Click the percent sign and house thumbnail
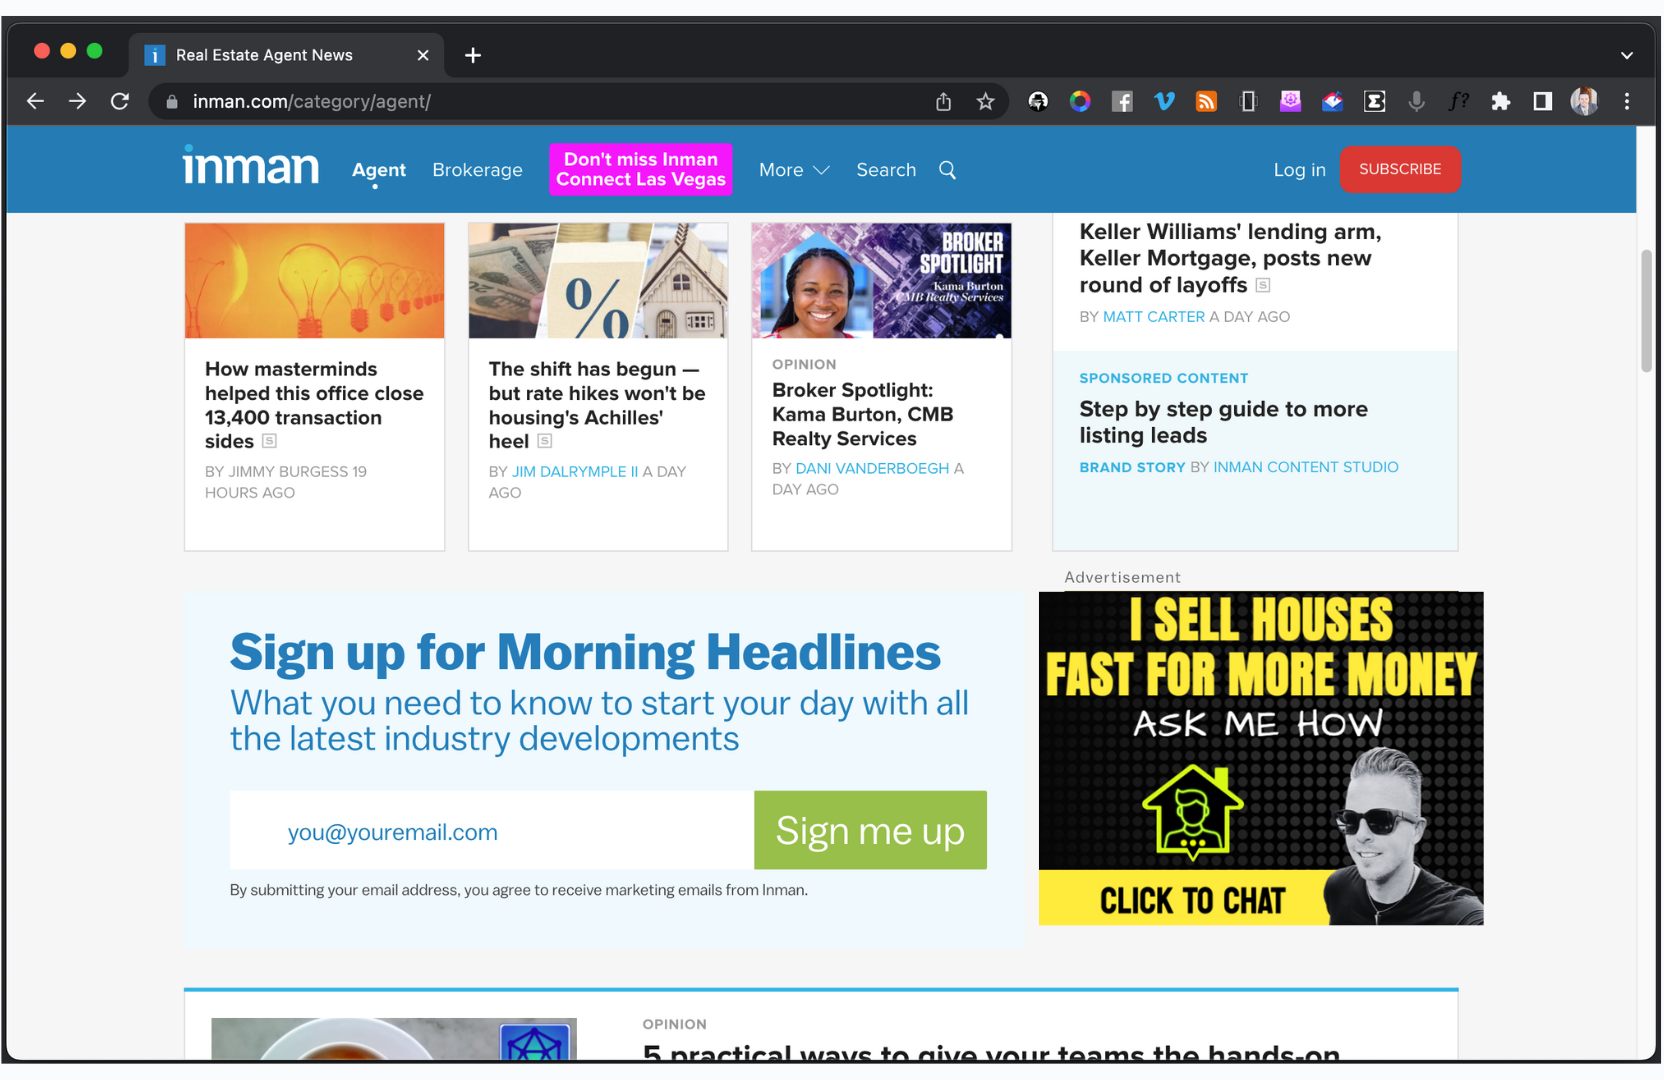This screenshot has width=1664, height=1080. (598, 281)
